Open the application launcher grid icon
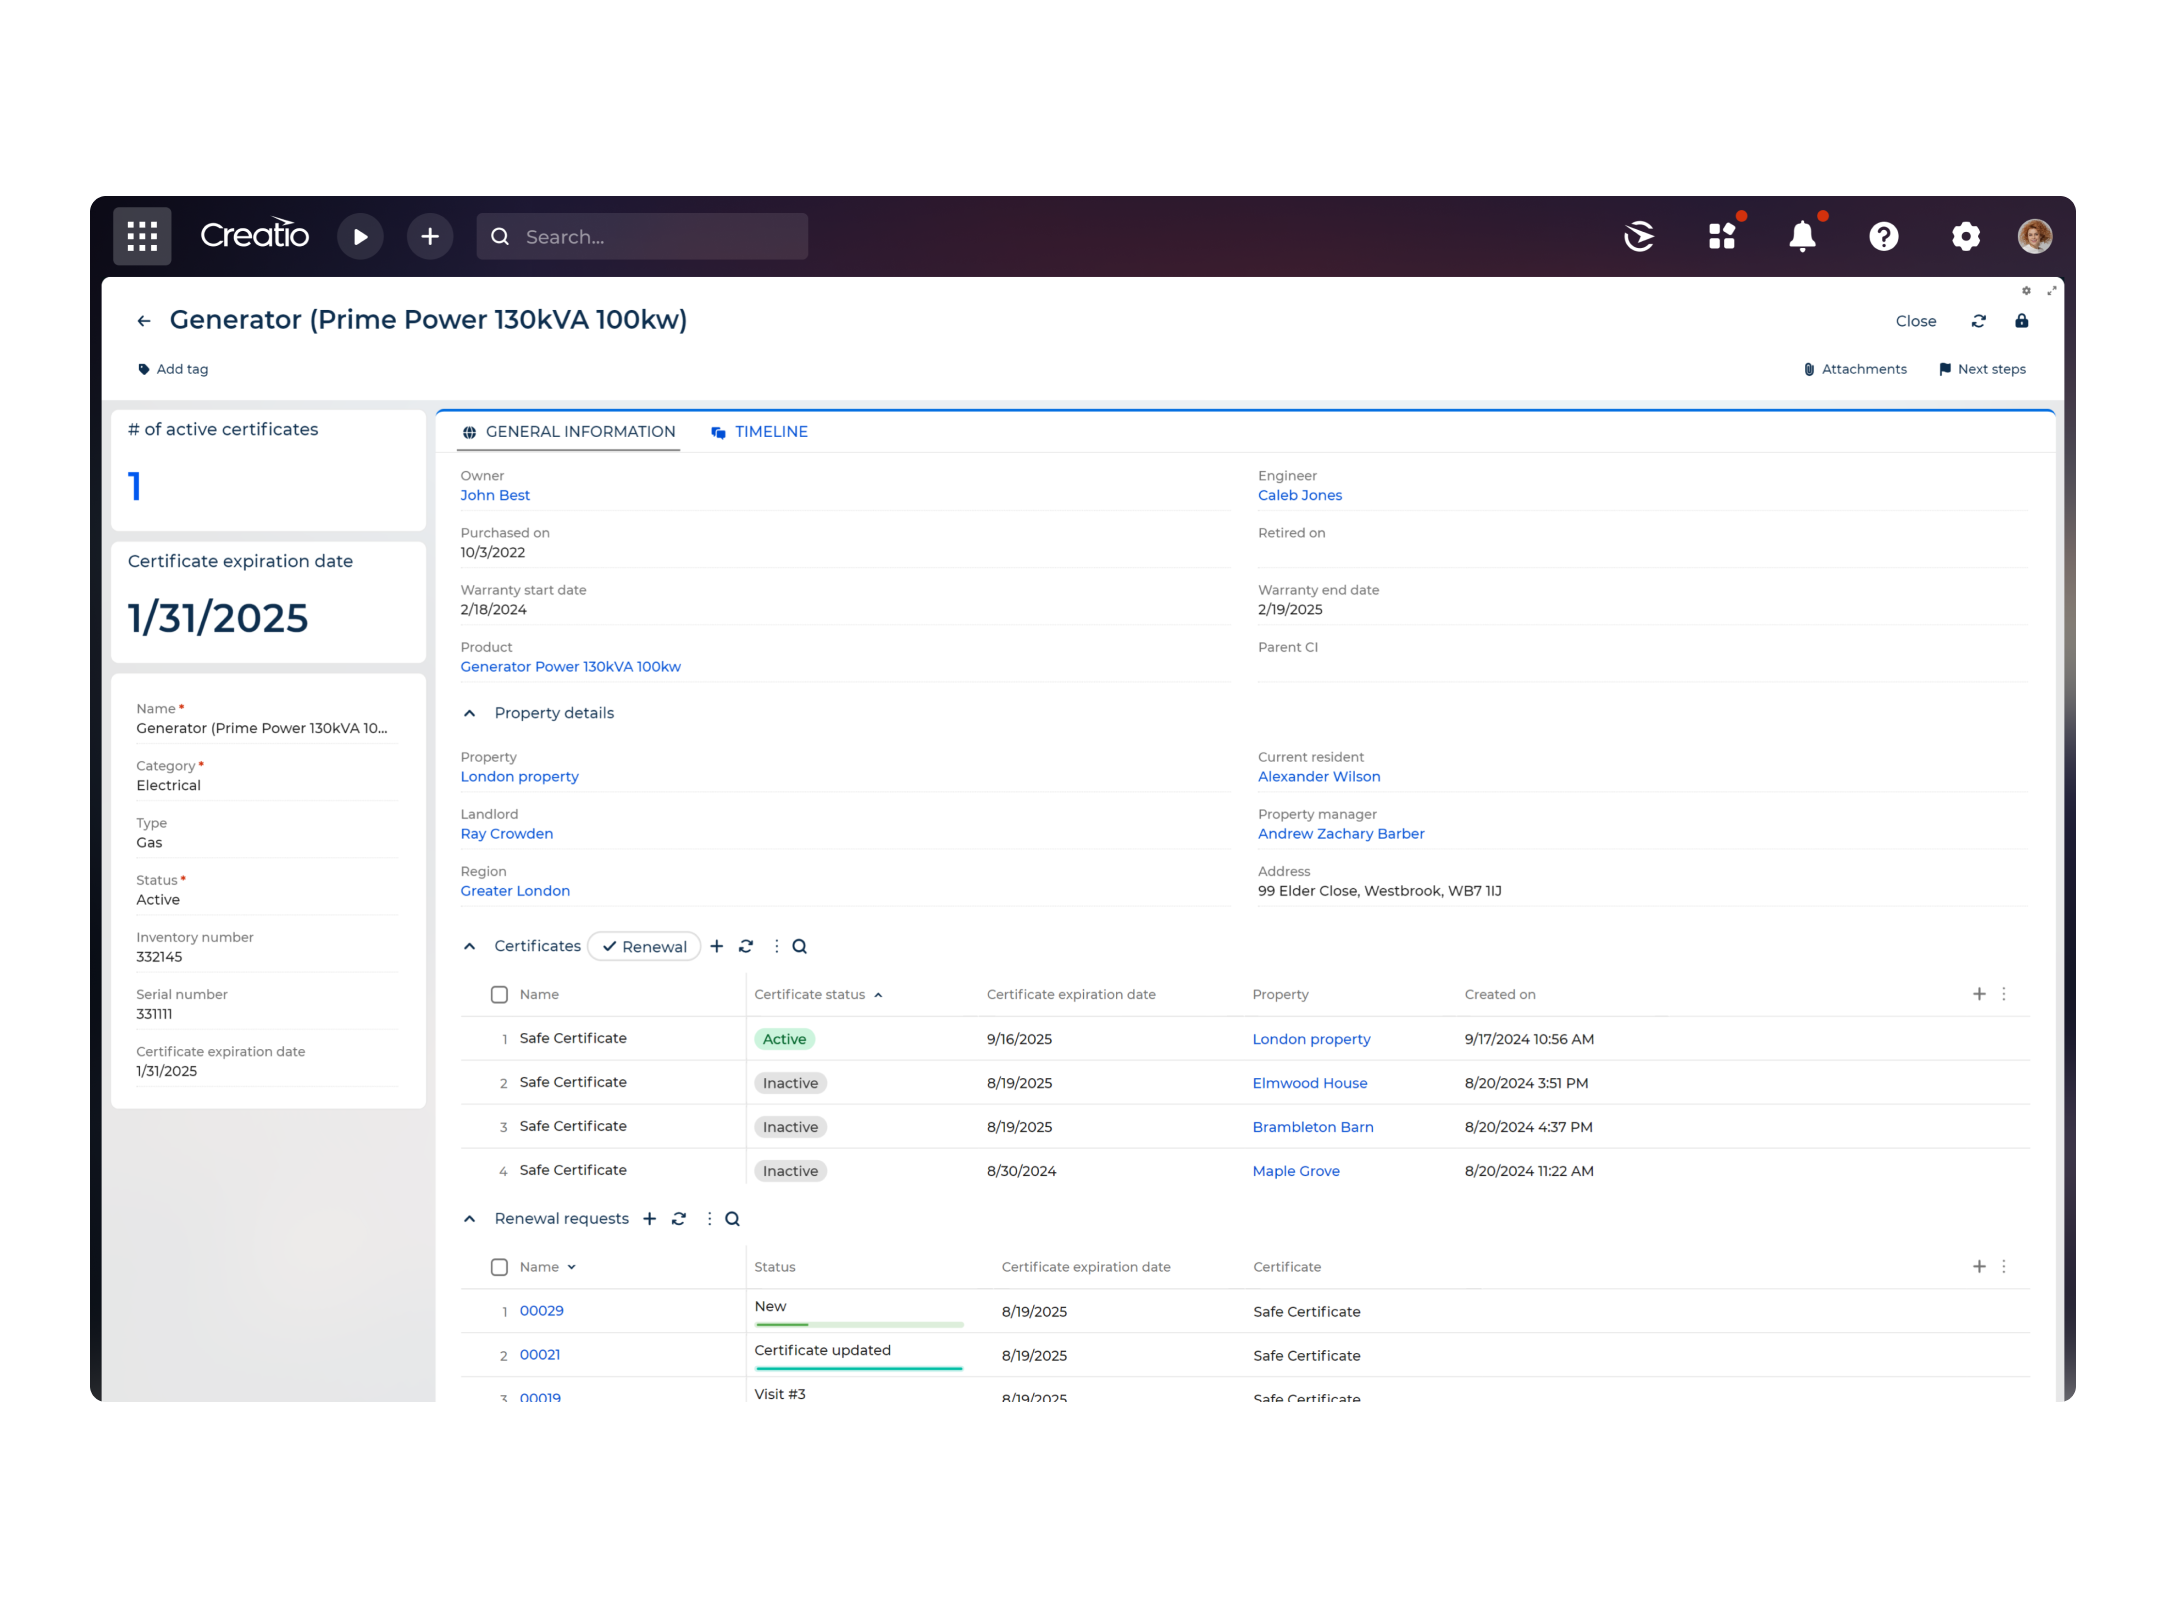The width and height of the screenshot is (2164, 1600). click(141, 236)
